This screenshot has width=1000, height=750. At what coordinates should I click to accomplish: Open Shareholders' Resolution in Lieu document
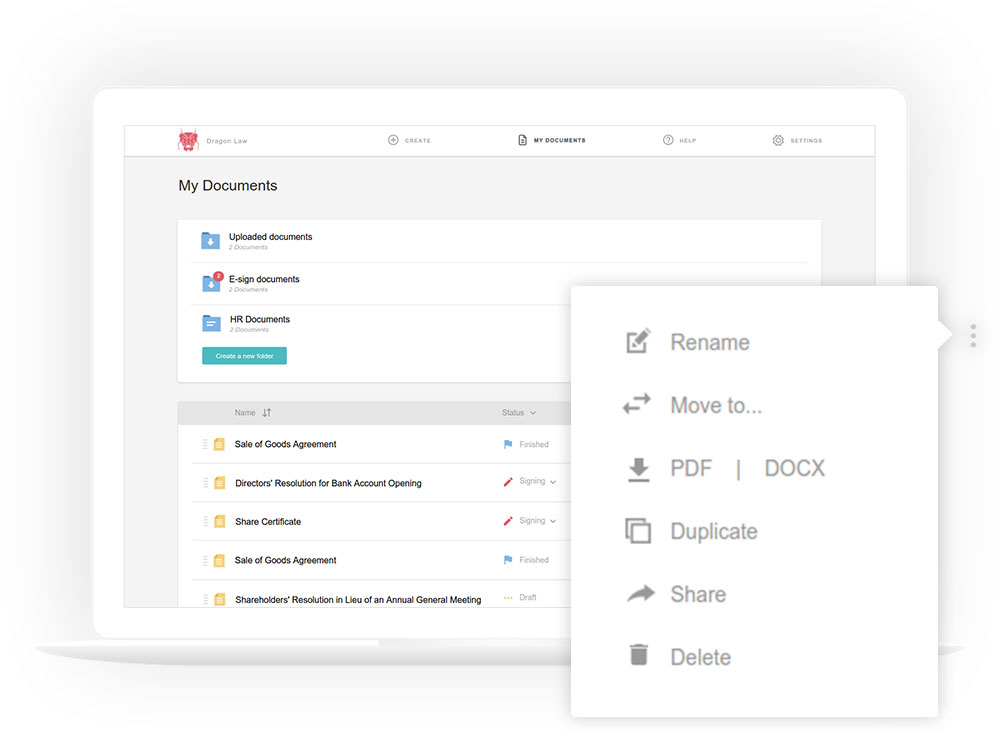coord(357,600)
